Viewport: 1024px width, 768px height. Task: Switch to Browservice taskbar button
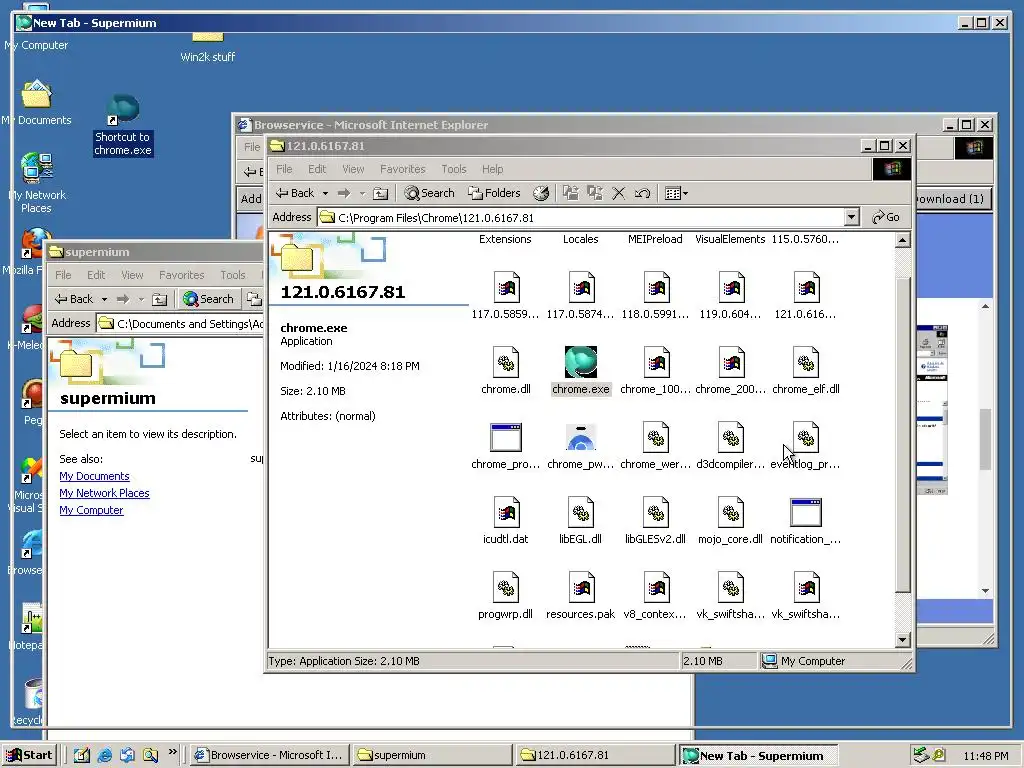pos(270,755)
